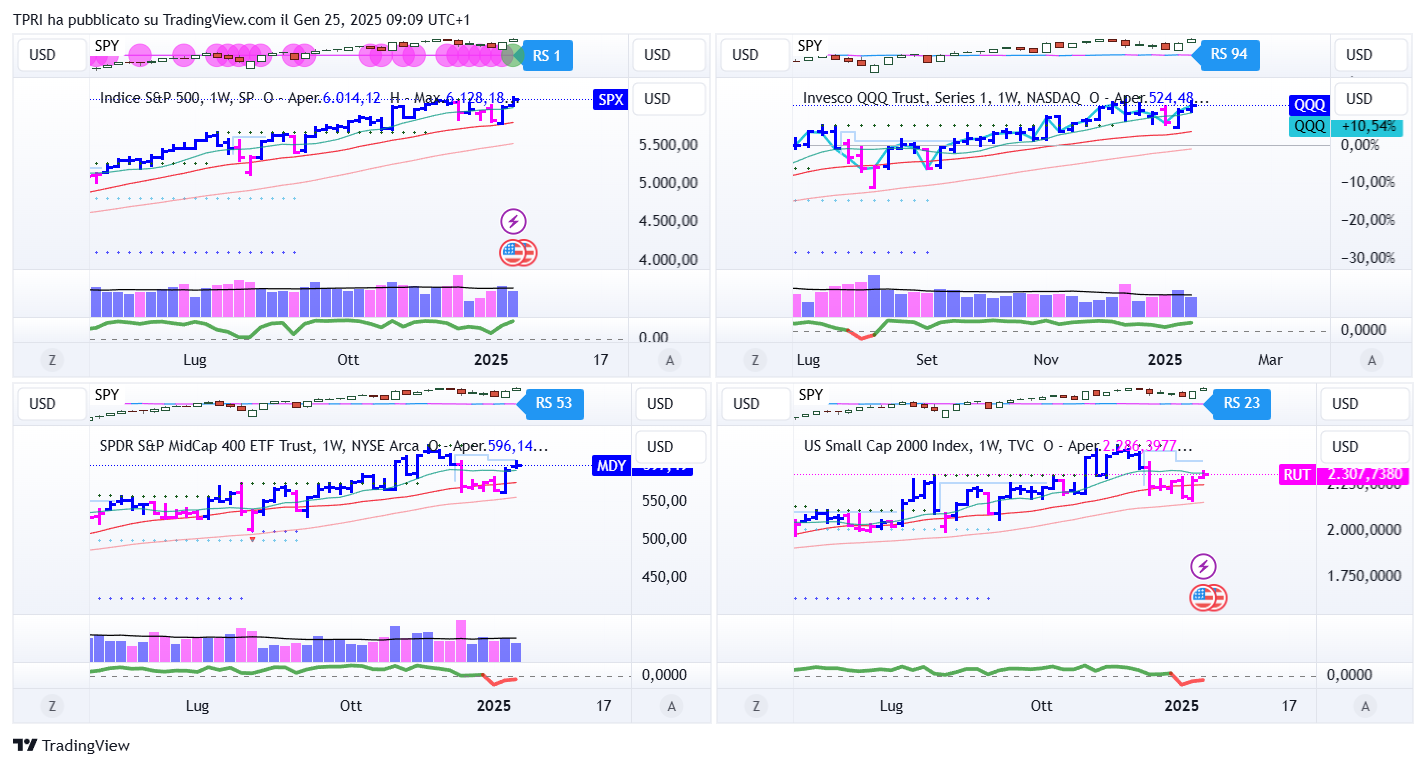
Task: Click the Z timezone button under the S&P 500 chart
Action: pos(51,360)
